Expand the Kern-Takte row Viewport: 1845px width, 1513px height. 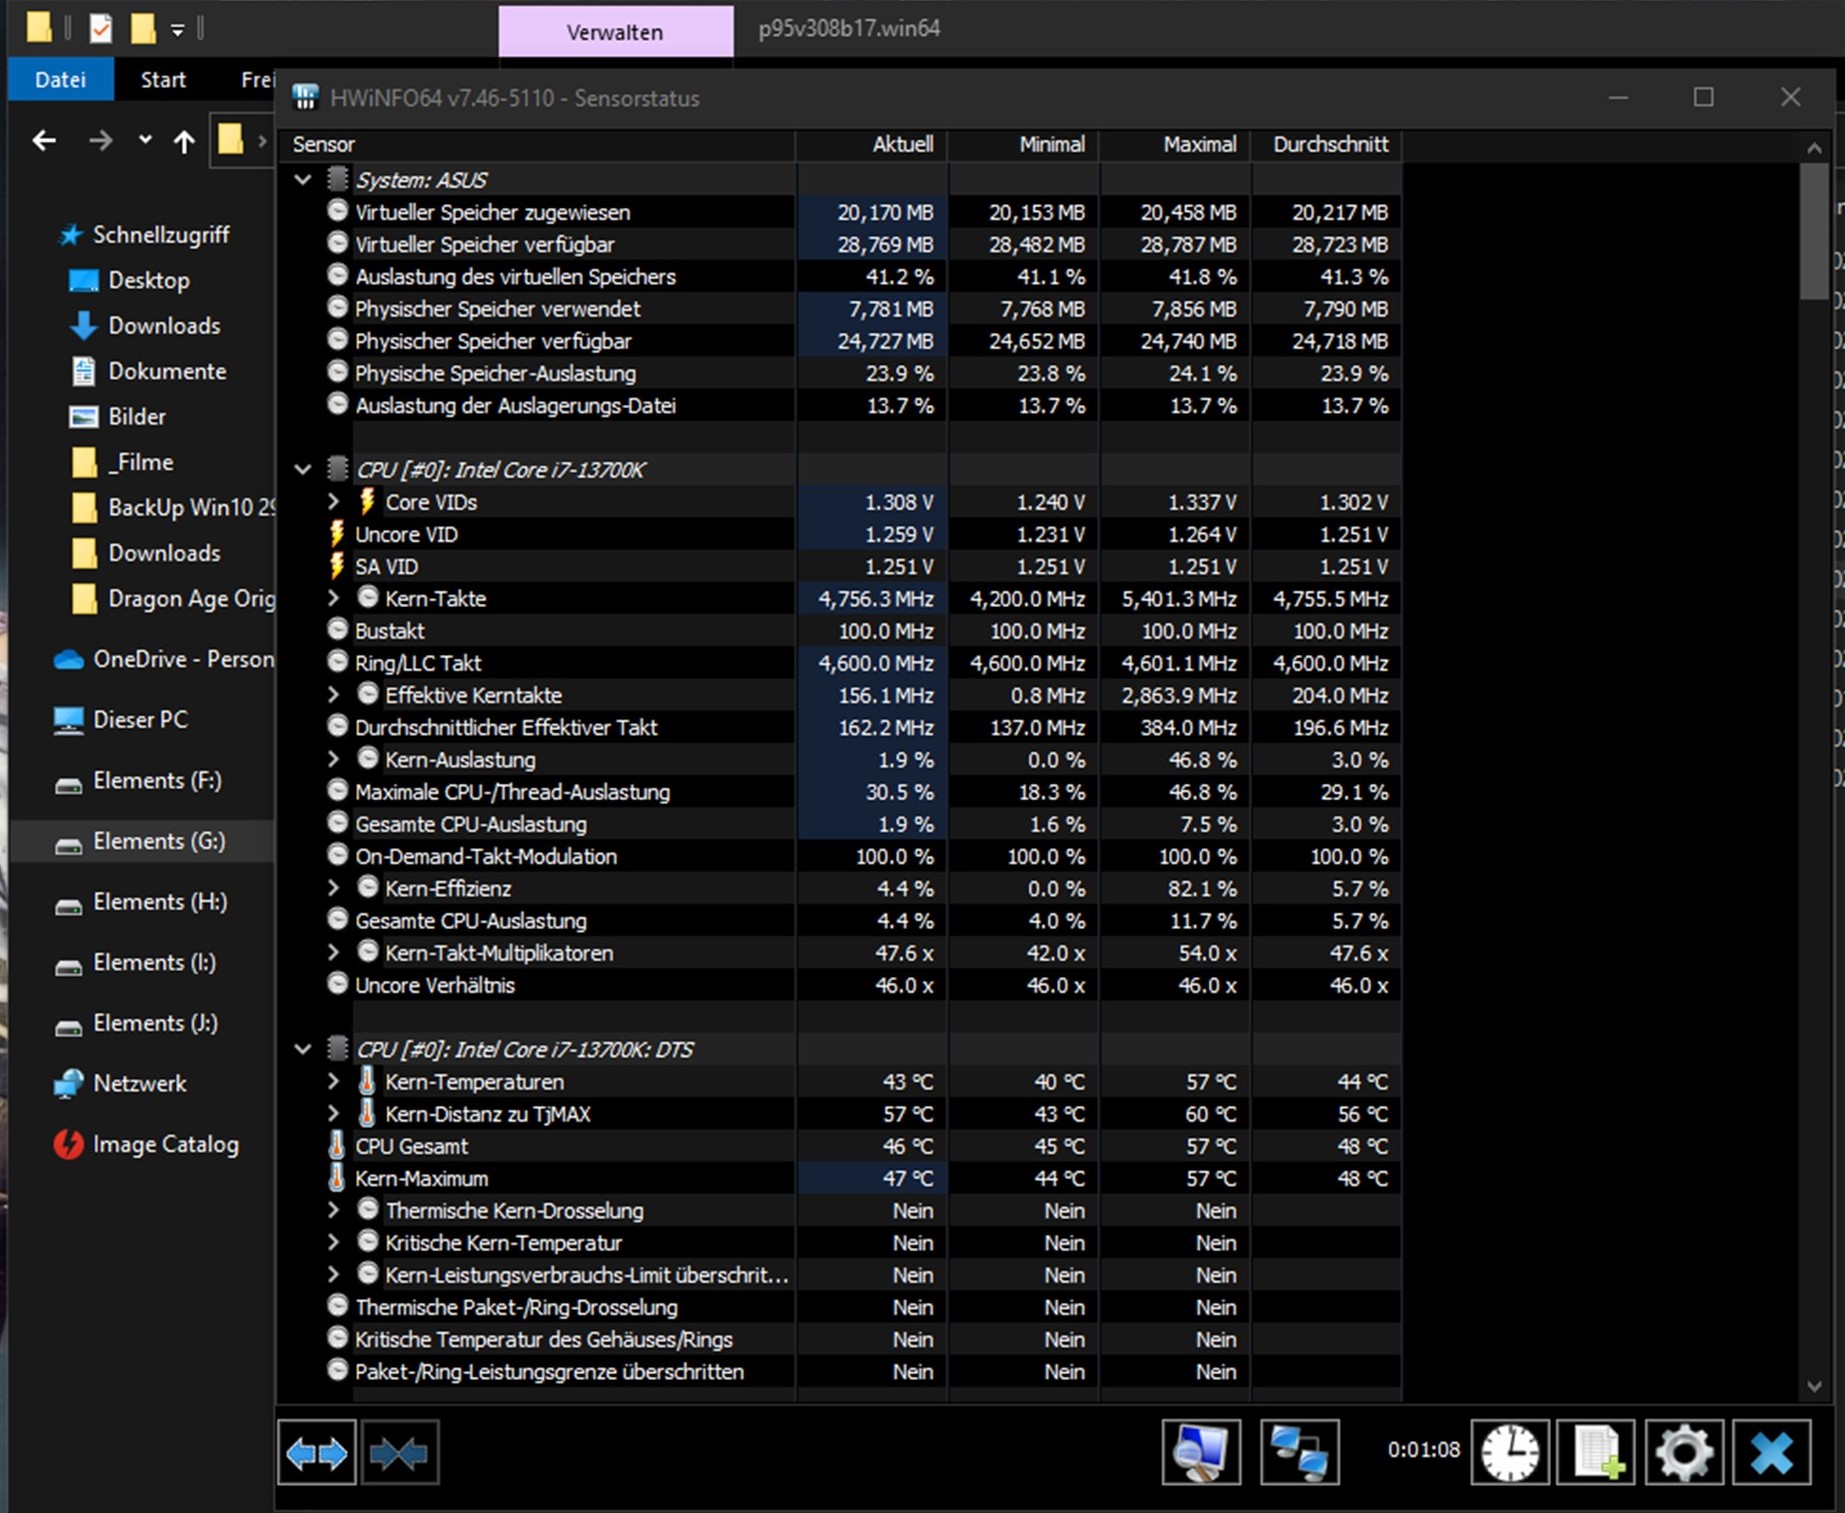pos(334,598)
